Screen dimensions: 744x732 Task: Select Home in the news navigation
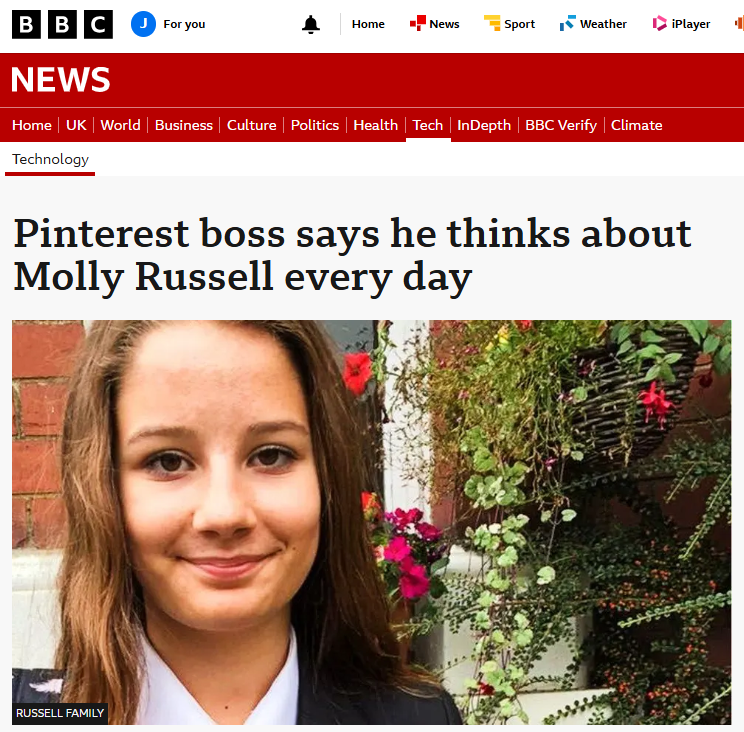[x=32, y=125]
